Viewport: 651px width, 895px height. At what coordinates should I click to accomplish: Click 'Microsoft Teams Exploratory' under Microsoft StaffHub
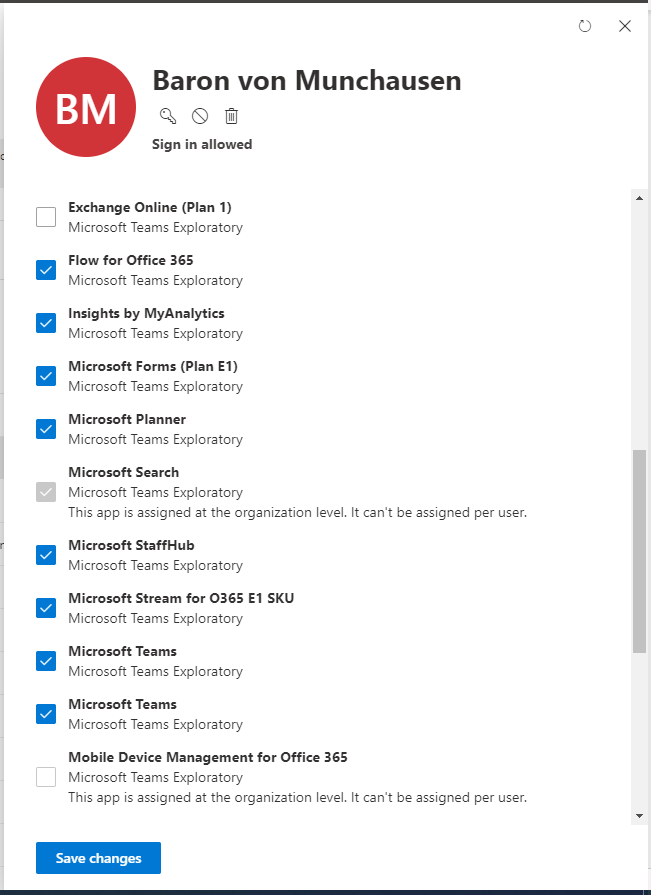pos(156,566)
